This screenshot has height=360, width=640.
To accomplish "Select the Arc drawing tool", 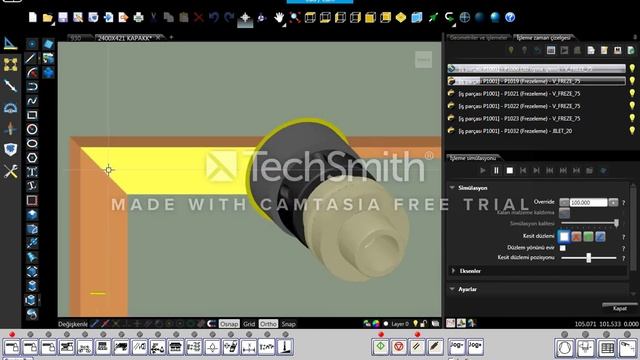I will point(32,72).
